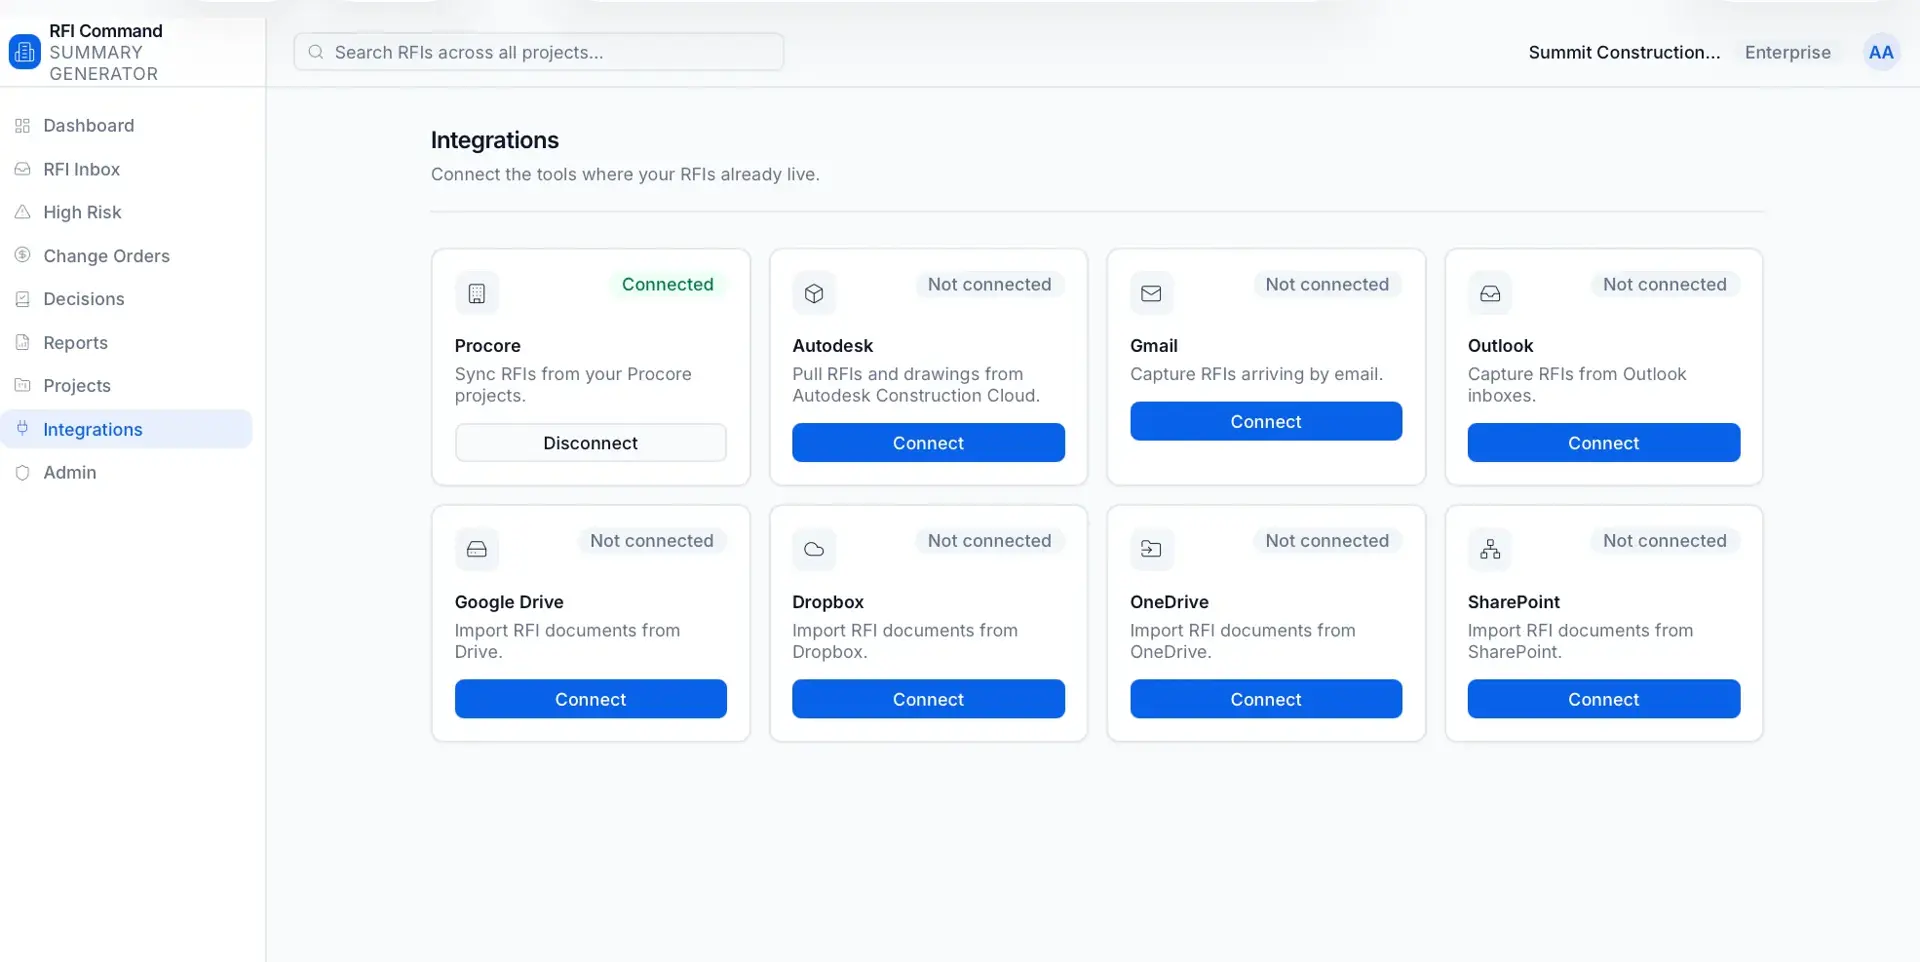Click the Gmail envelope icon
The height and width of the screenshot is (962, 1920).
coord(1151,293)
